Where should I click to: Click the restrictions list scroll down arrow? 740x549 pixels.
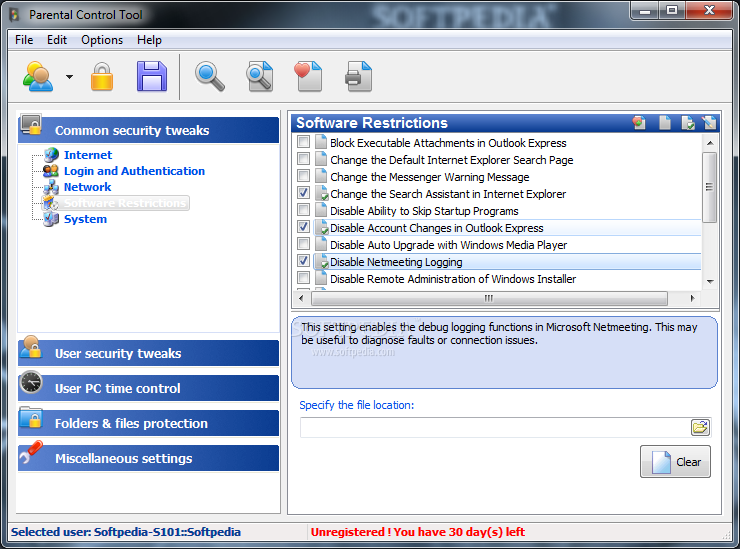click(x=709, y=281)
